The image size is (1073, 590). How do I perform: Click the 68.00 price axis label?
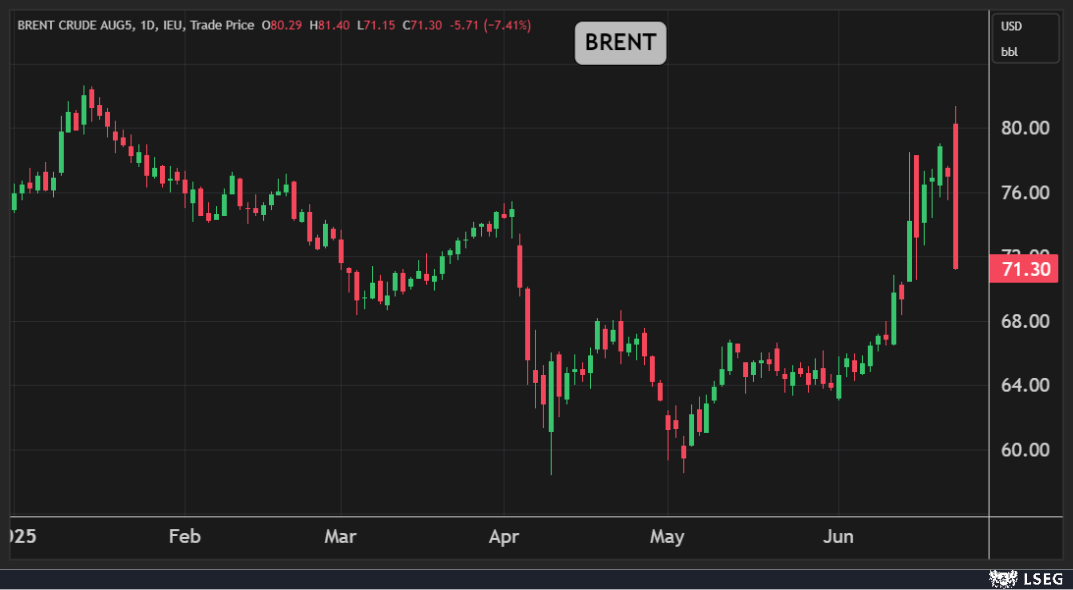1025,321
